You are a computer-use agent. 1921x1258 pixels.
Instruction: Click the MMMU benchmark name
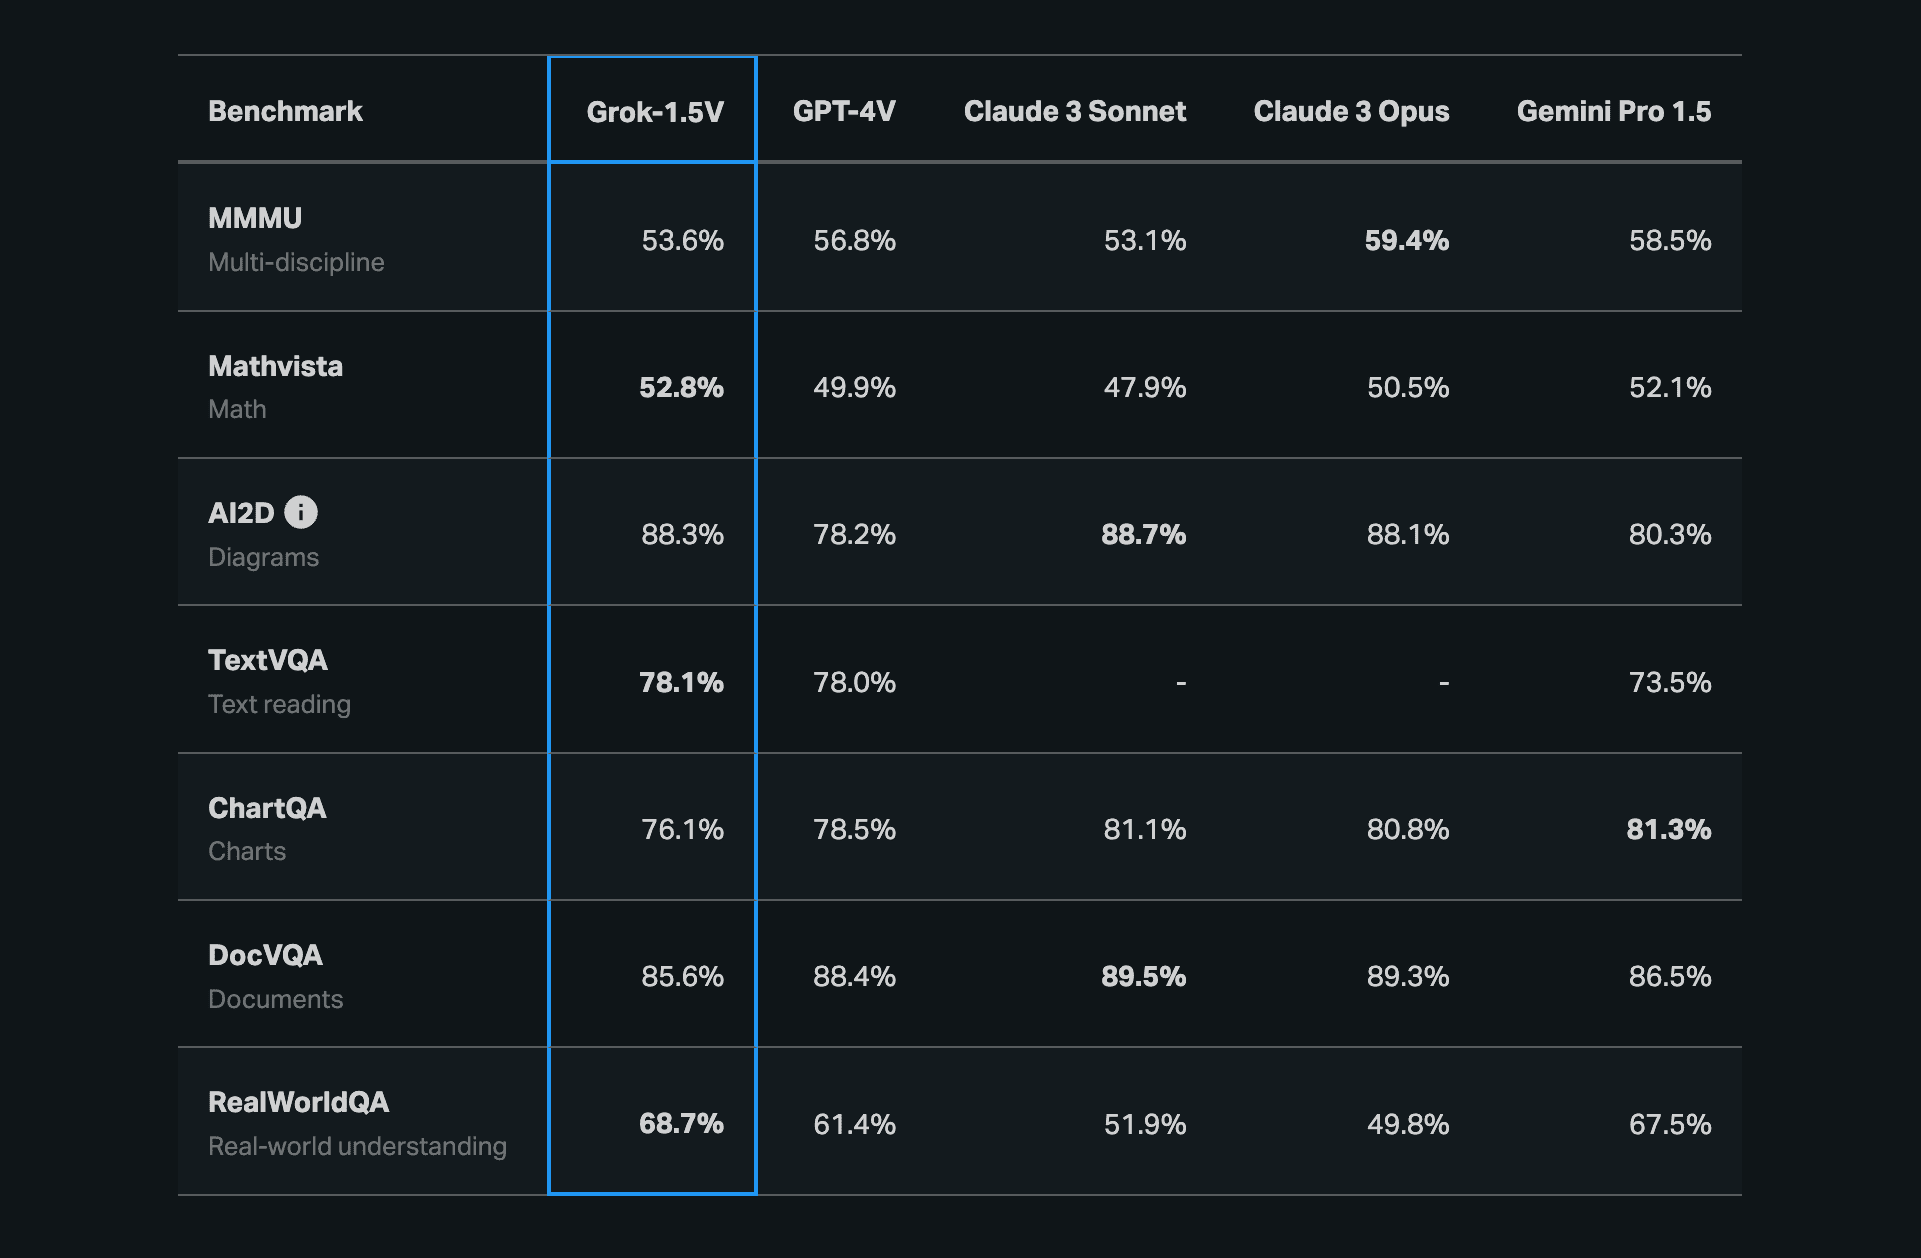[x=255, y=218]
